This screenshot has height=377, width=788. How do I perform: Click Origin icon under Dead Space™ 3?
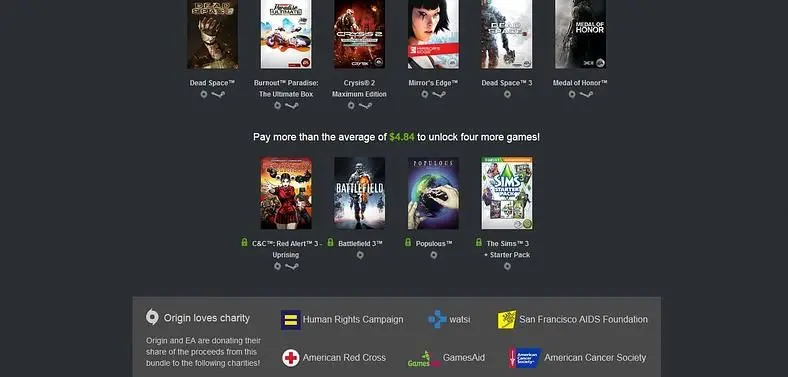point(507,94)
